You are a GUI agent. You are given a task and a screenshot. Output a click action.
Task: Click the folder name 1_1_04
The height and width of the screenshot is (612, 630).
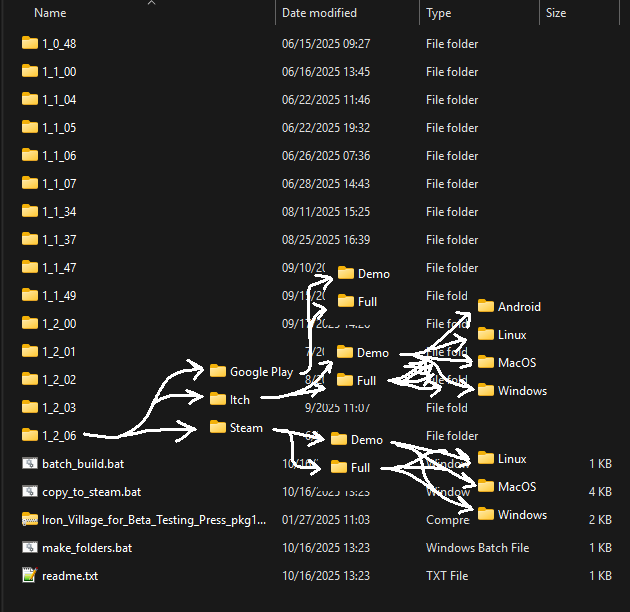[x=59, y=100]
